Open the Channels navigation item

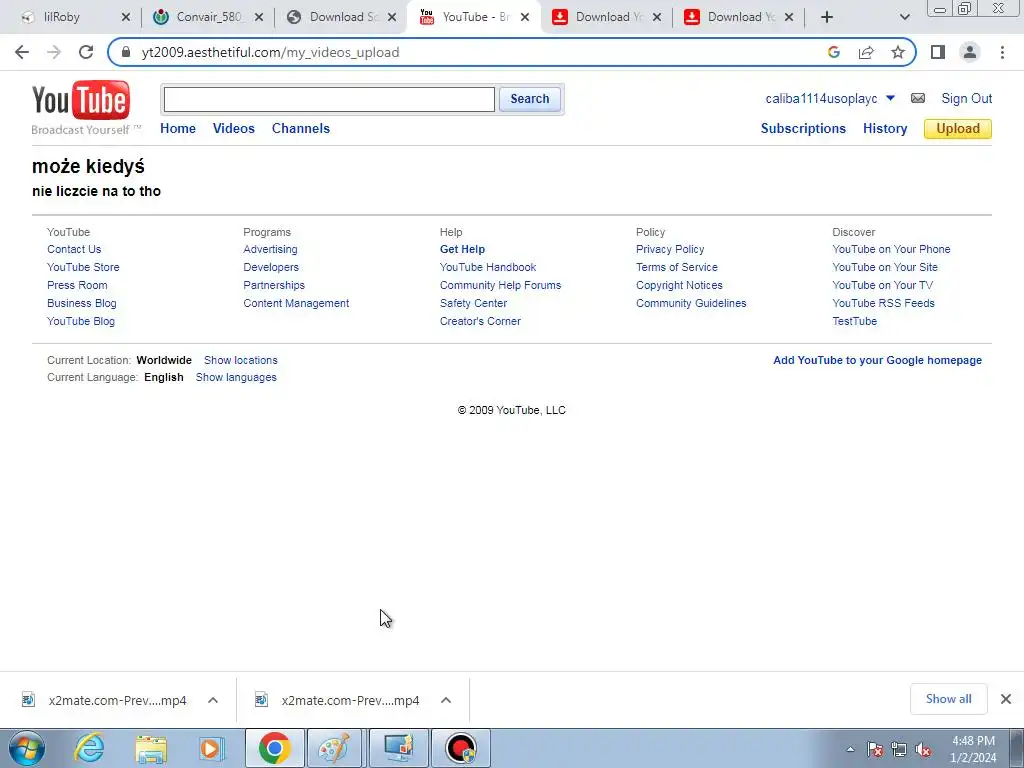(x=300, y=128)
